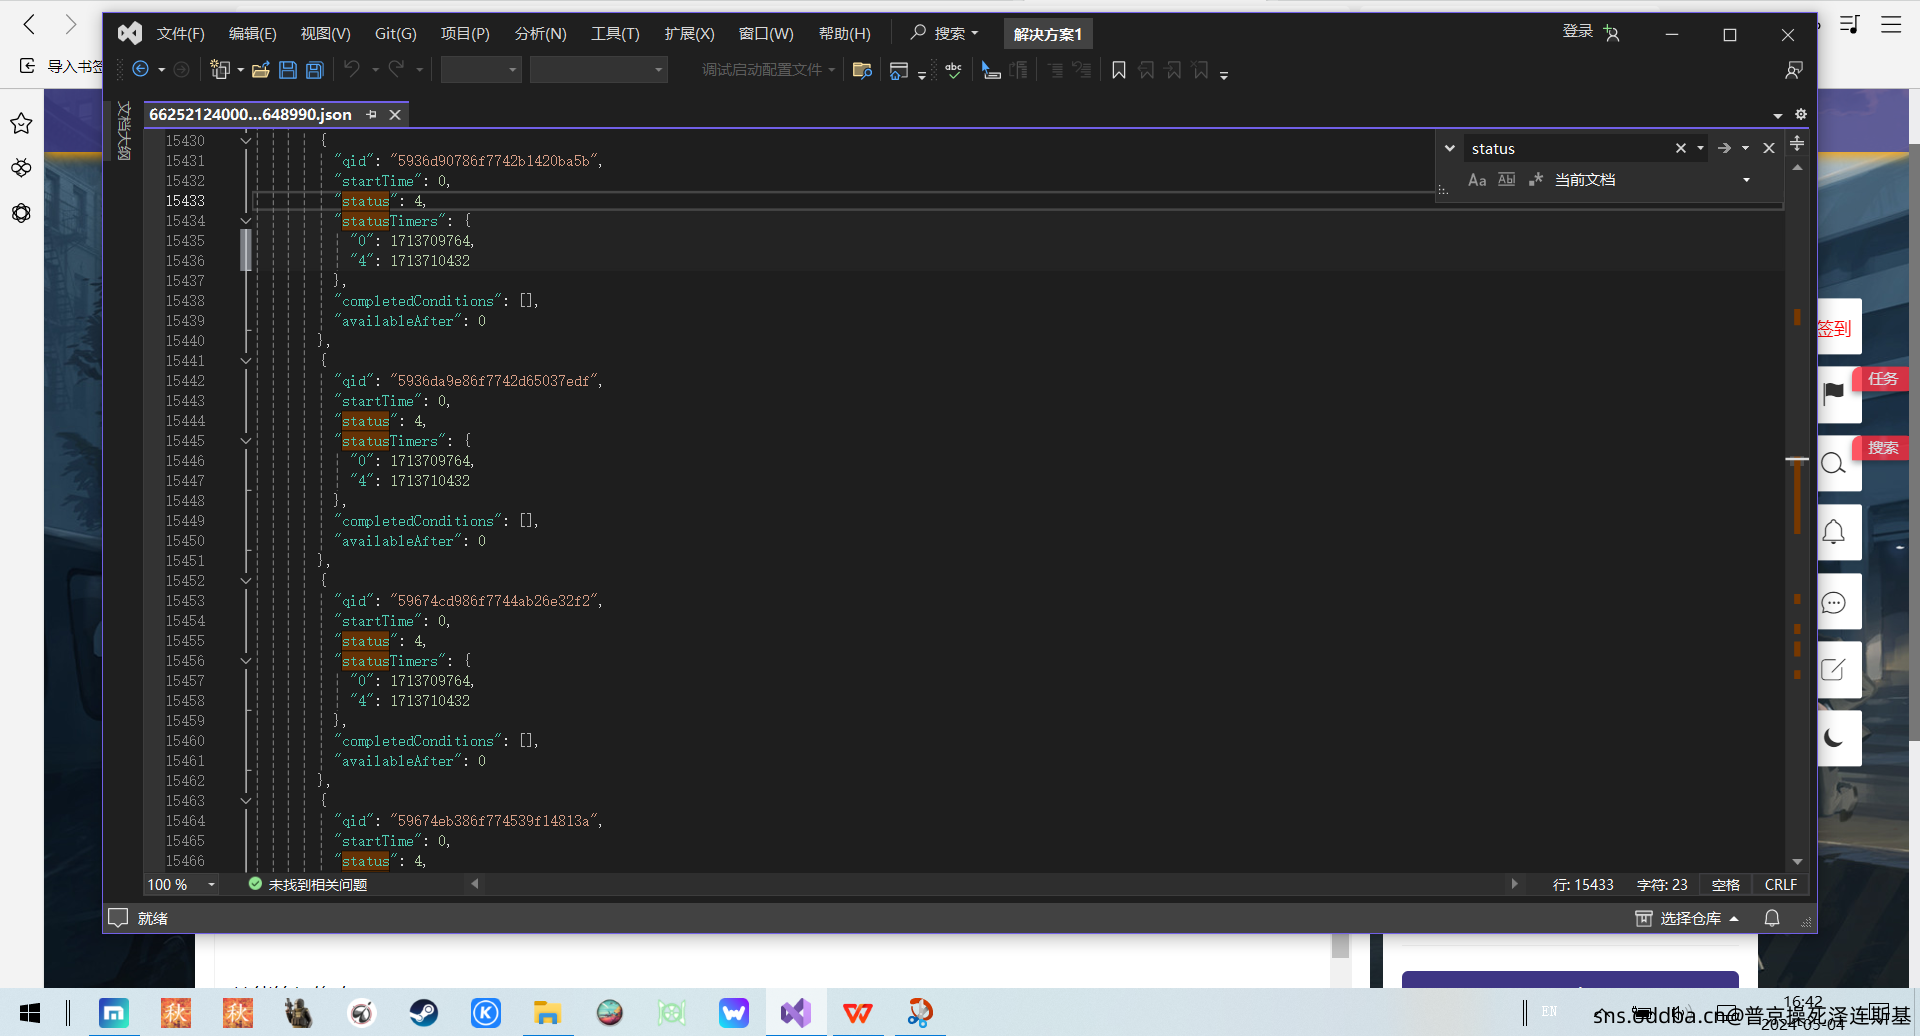Pin the JSON document tab

(x=372, y=115)
